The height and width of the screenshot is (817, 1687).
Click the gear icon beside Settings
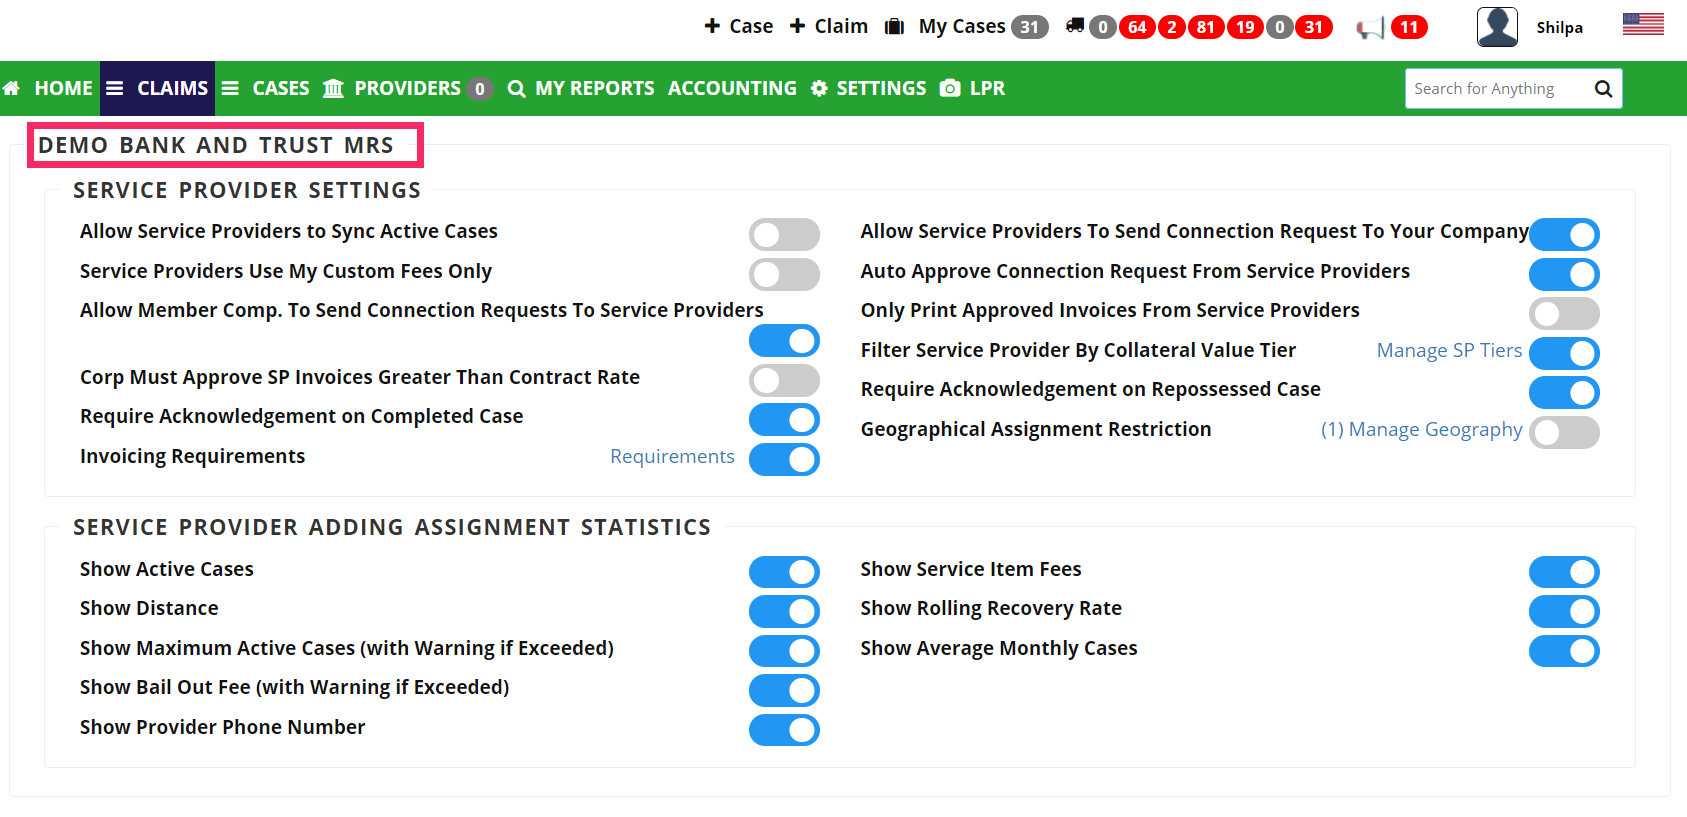click(819, 89)
